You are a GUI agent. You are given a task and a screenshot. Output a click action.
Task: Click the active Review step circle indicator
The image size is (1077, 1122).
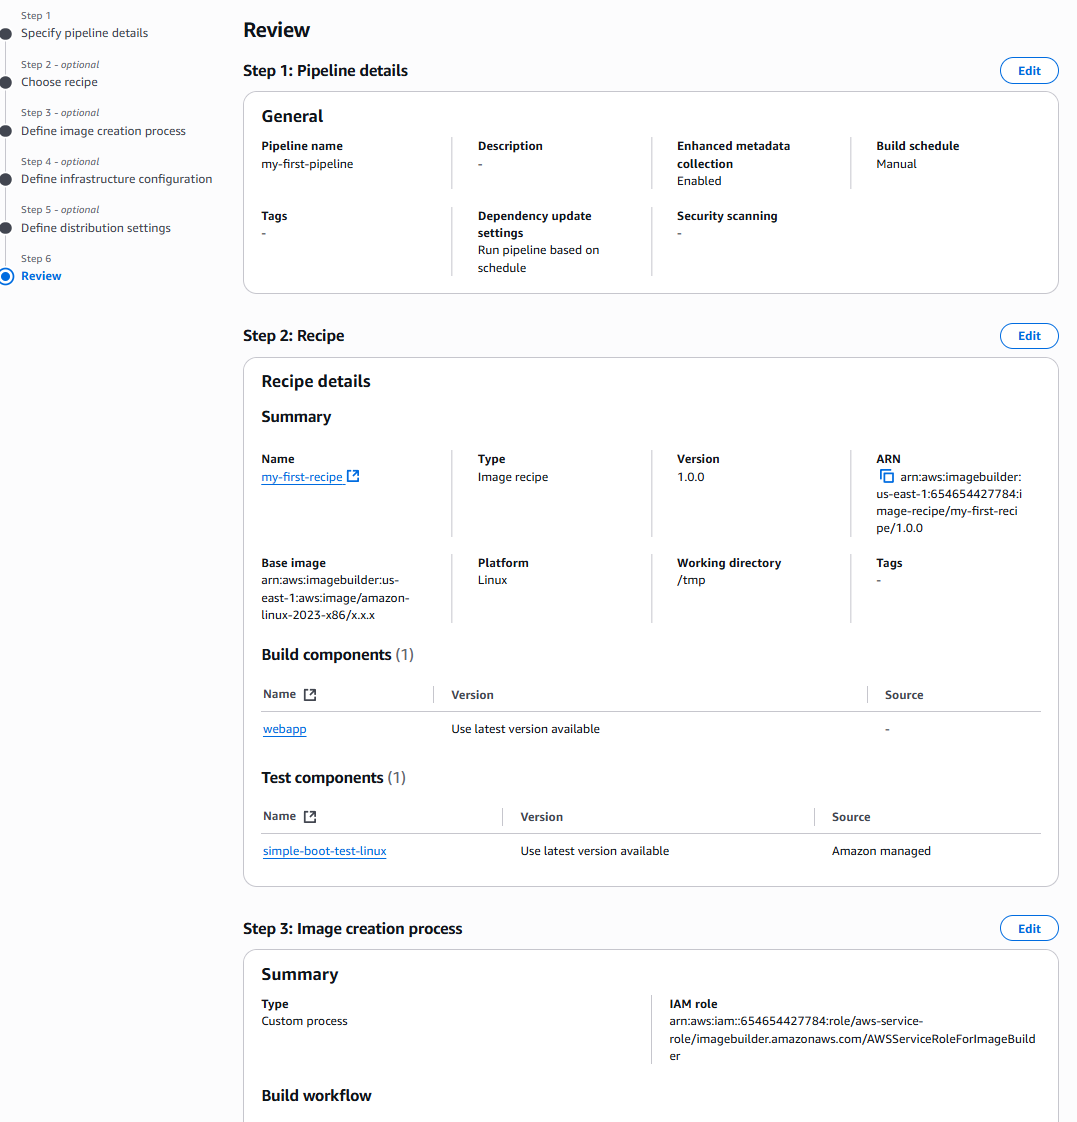tap(7, 276)
